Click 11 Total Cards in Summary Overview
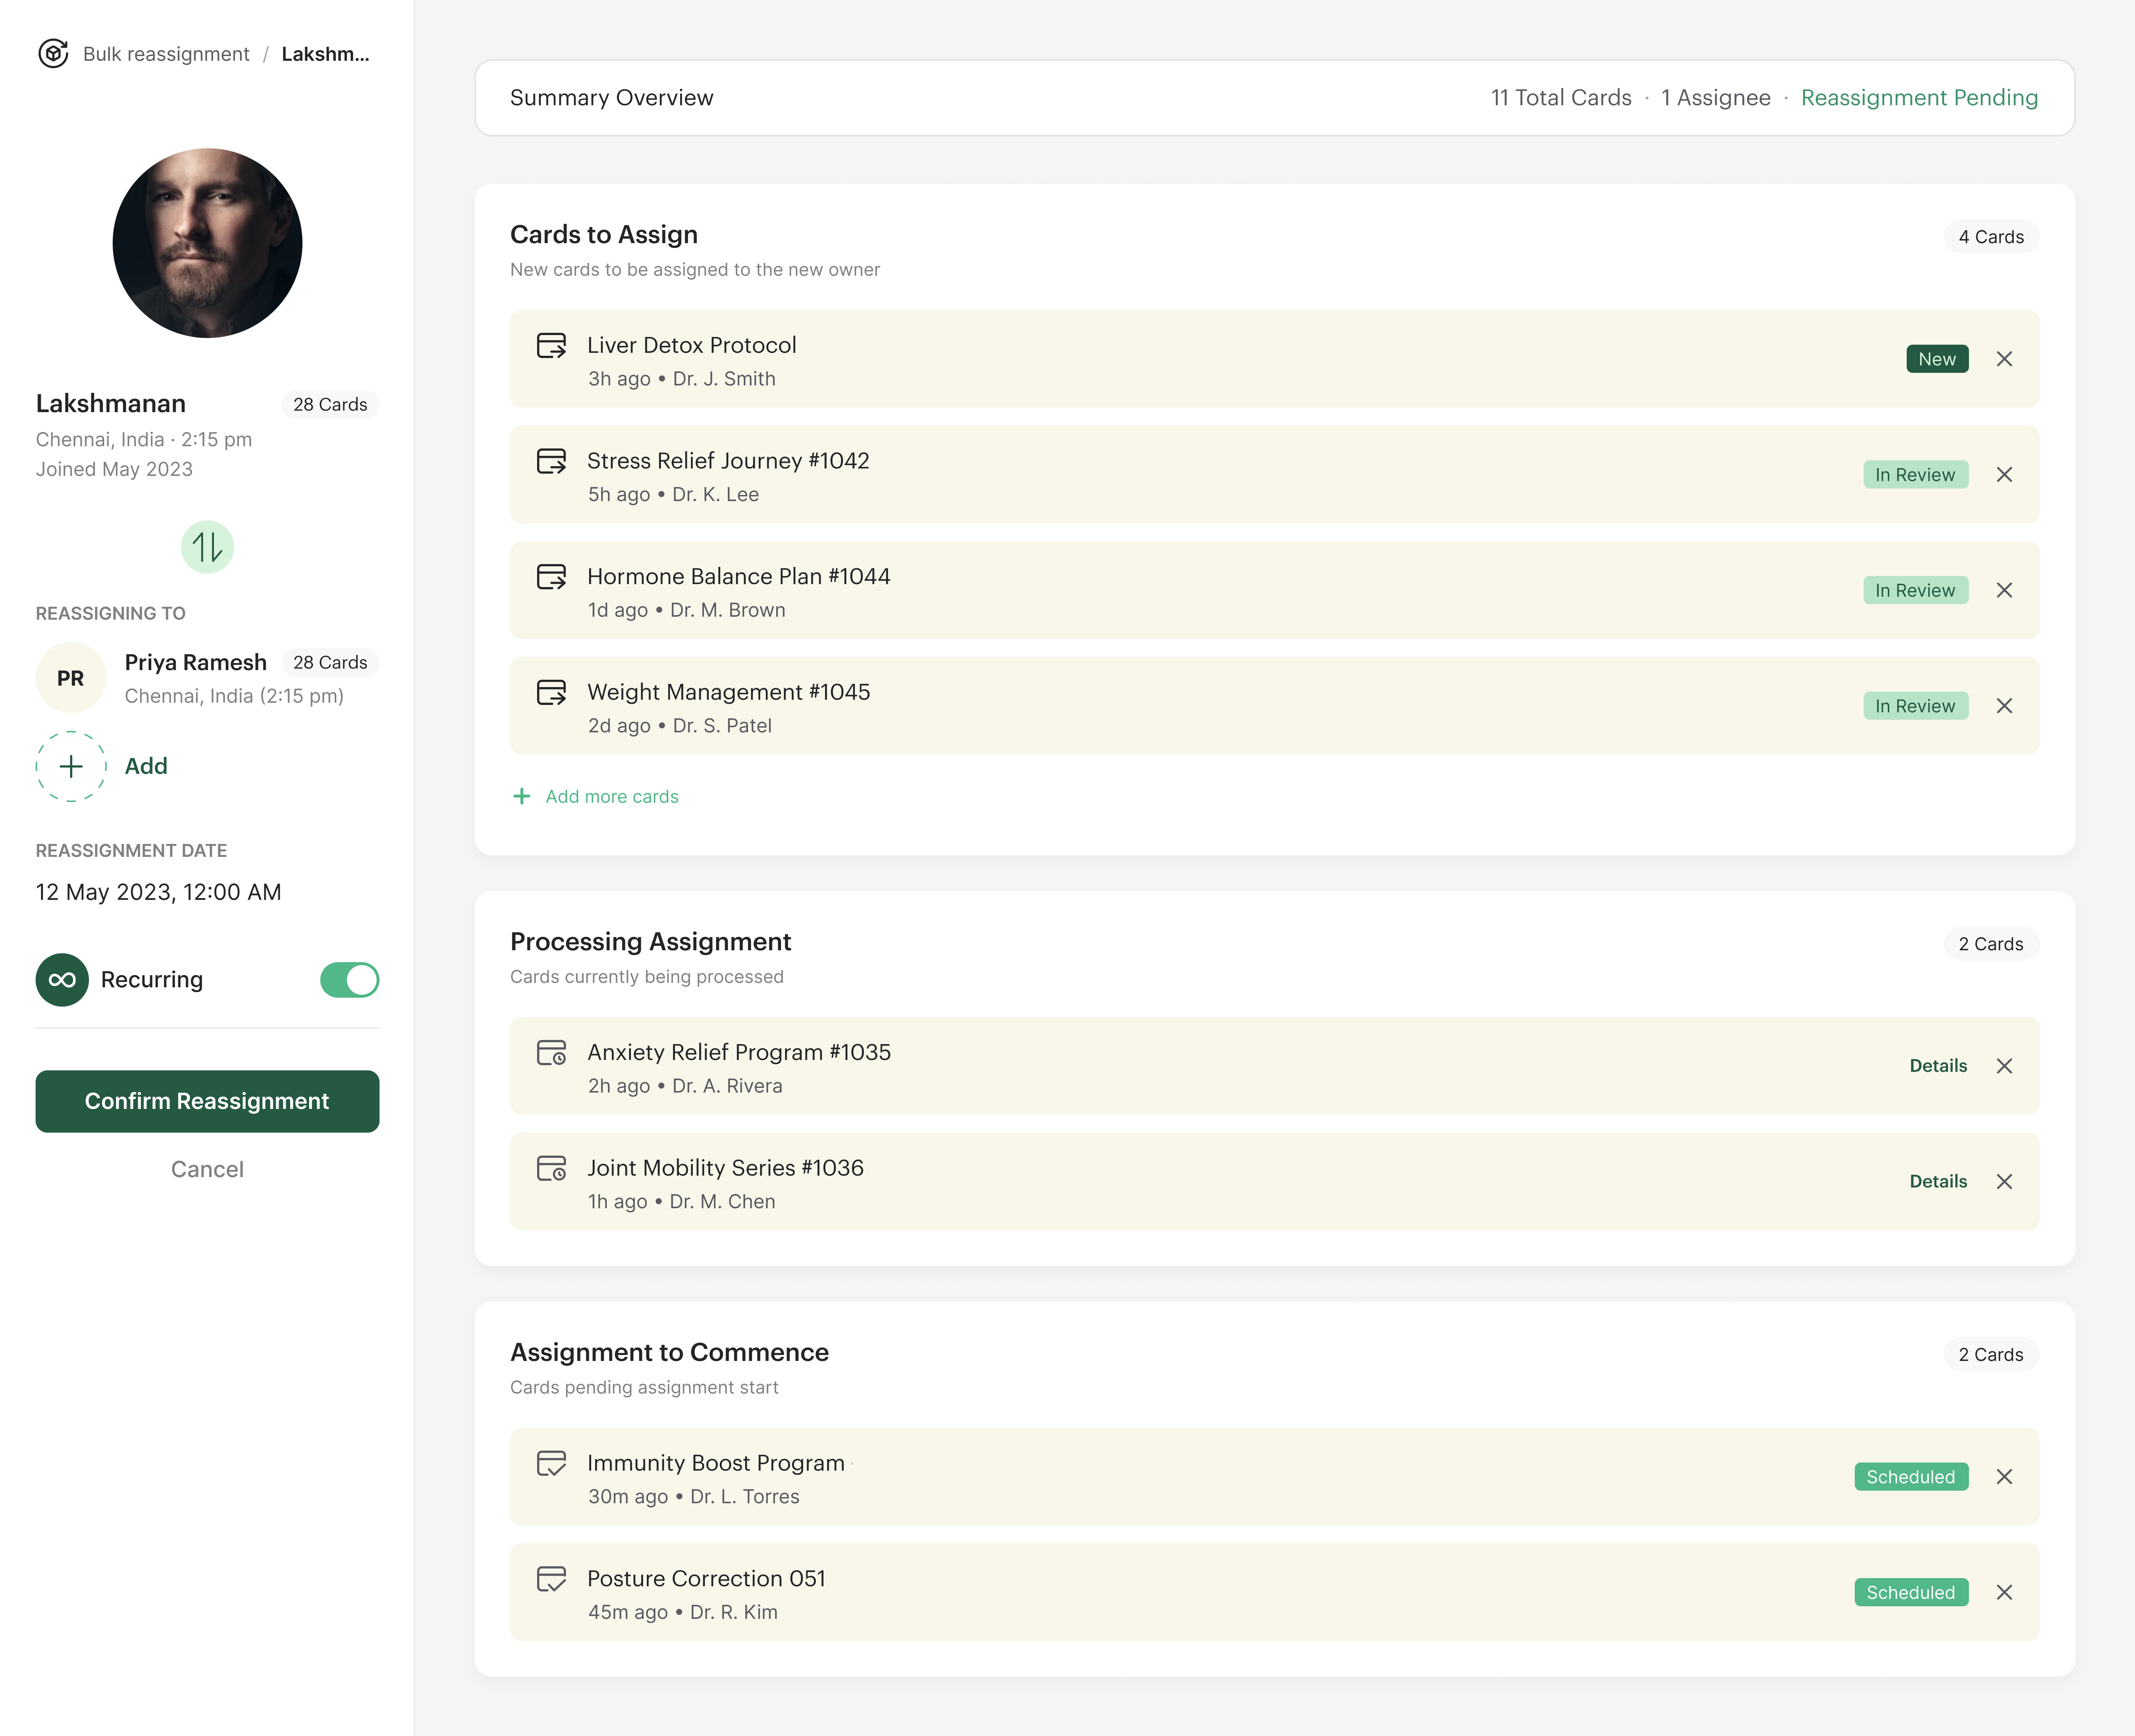 click(x=1561, y=98)
